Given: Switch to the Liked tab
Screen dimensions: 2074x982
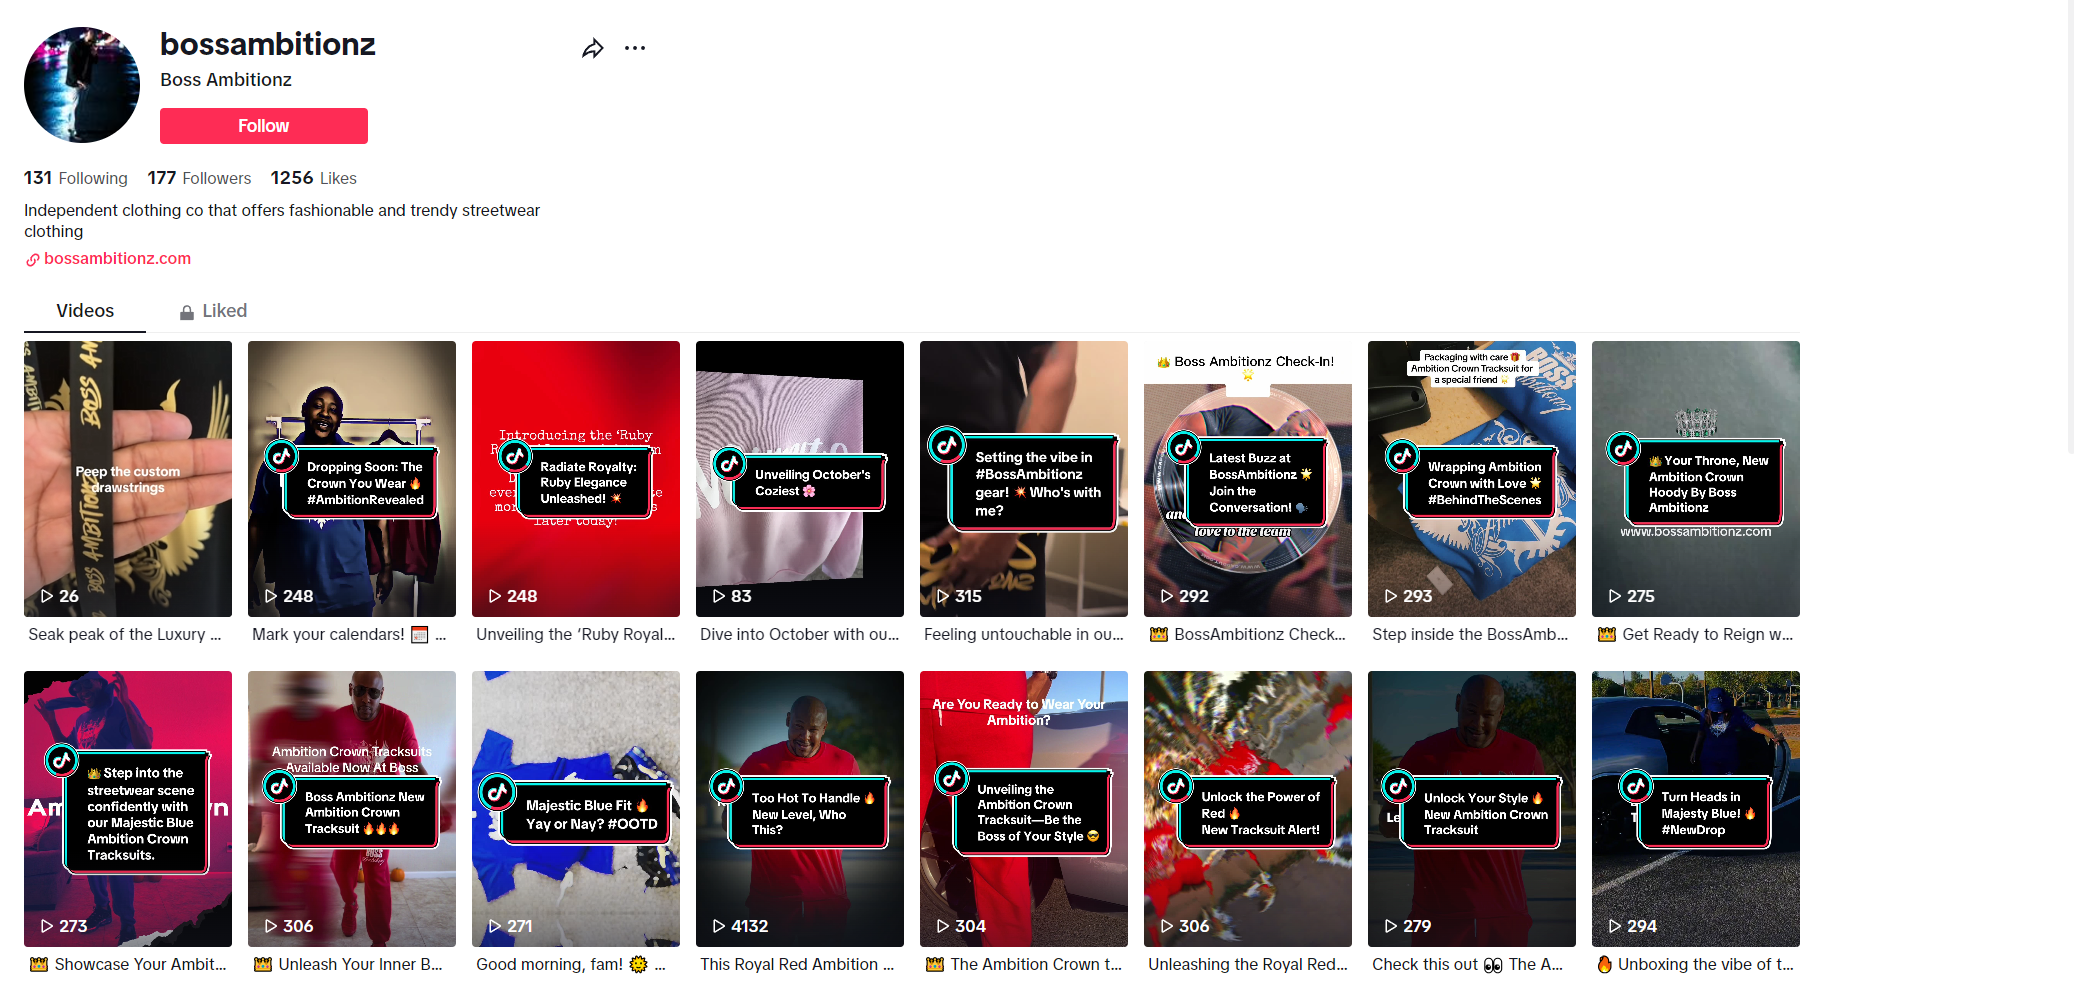Looking at the screenshot, I should [213, 311].
